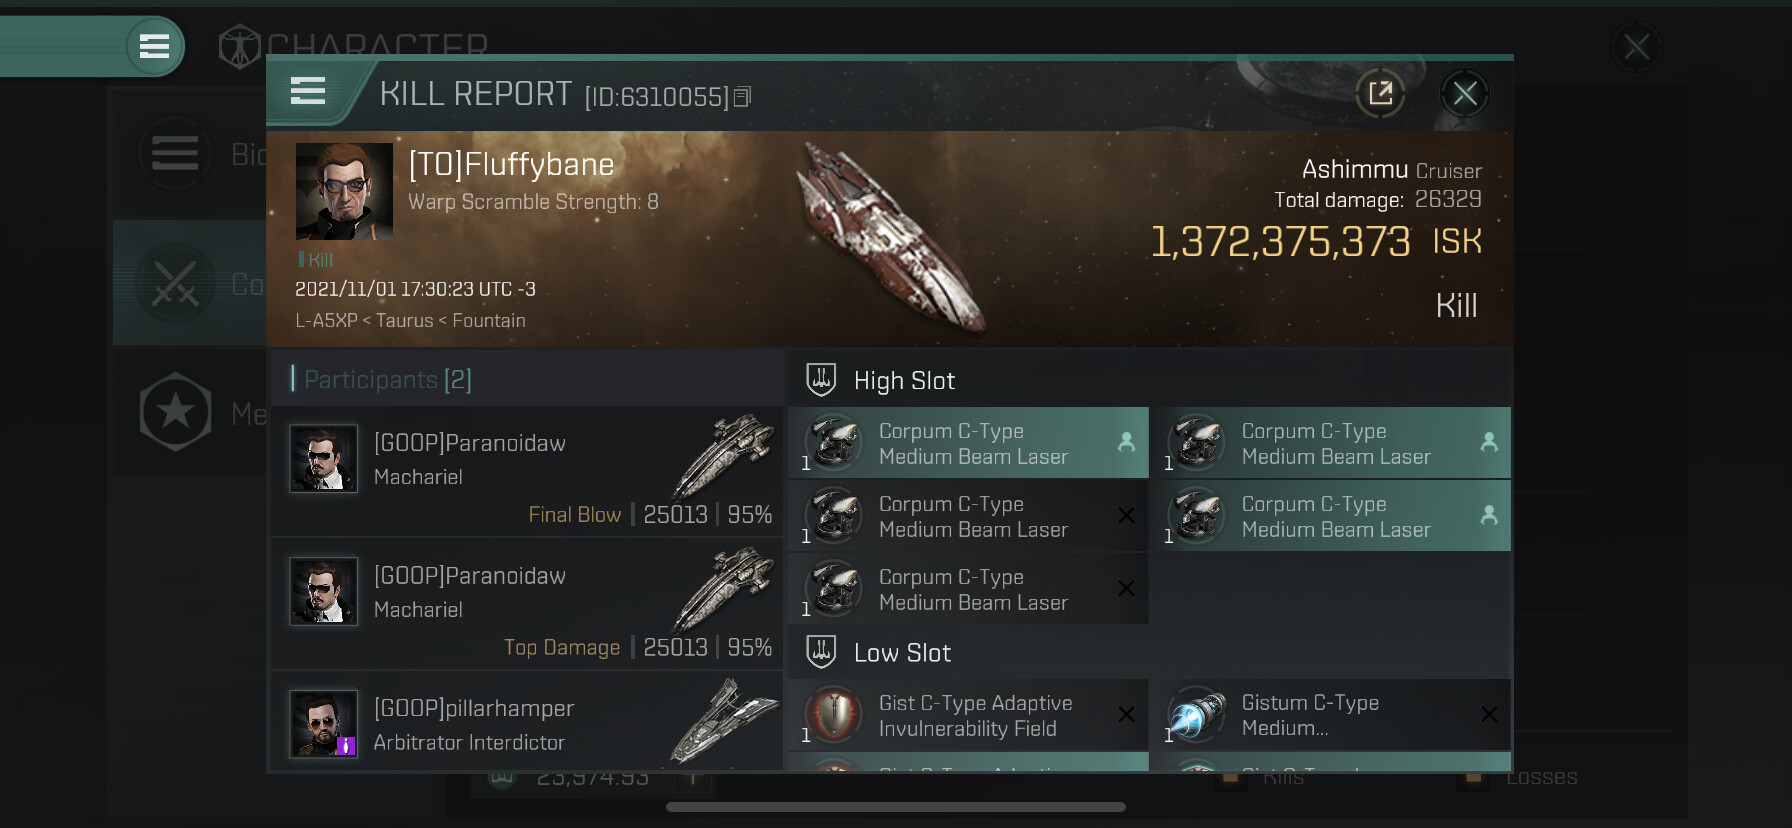Screen dimensions: 1792x828
Task: Click the Low Slot shield icon
Action: click(821, 652)
